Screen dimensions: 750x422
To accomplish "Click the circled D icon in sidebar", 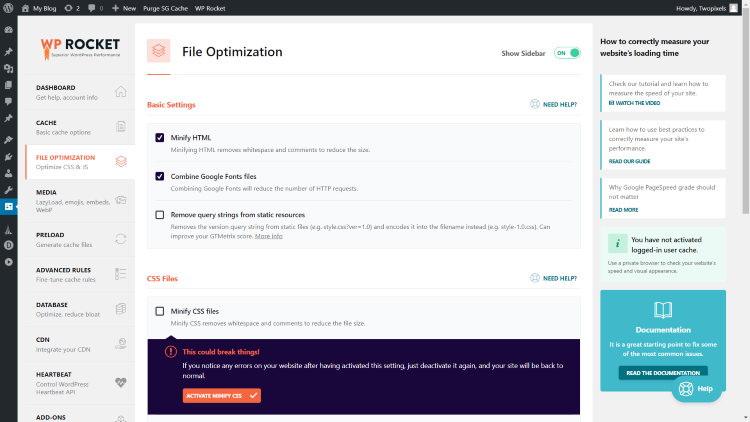I will pos(9,245).
